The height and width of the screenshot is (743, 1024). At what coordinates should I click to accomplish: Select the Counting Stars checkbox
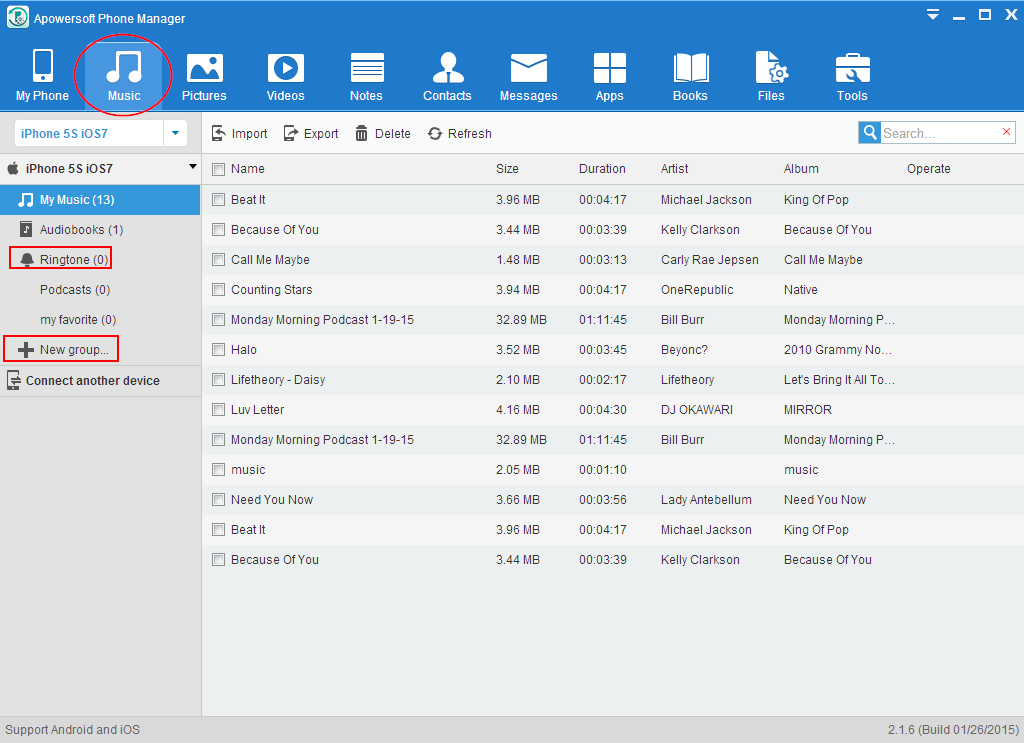click(218, 290)
